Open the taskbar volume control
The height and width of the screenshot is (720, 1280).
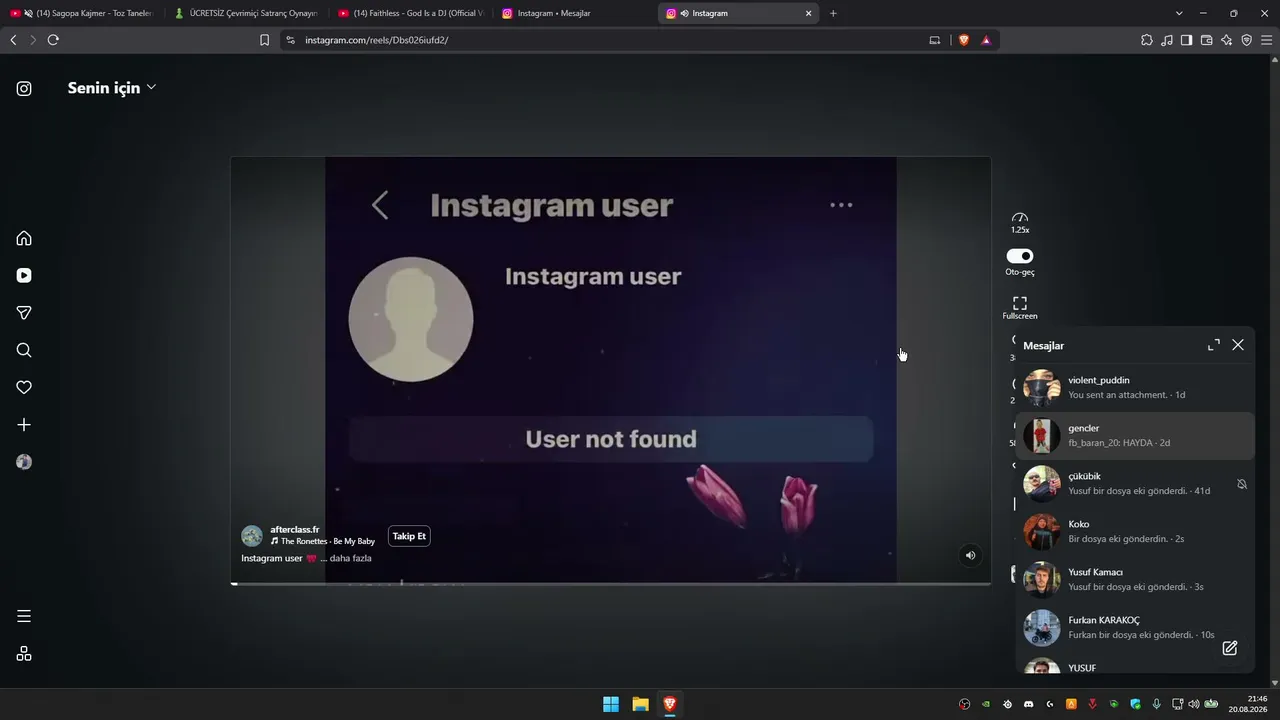point(1193,704)
